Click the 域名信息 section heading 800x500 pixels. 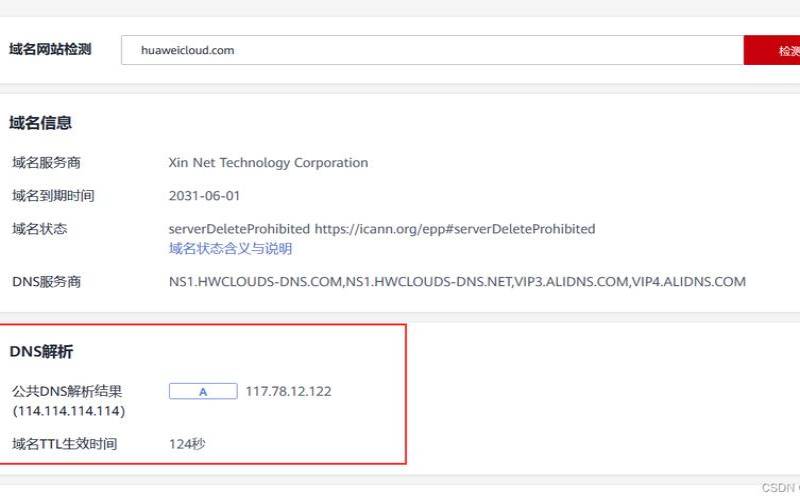(x=40, y=123)
